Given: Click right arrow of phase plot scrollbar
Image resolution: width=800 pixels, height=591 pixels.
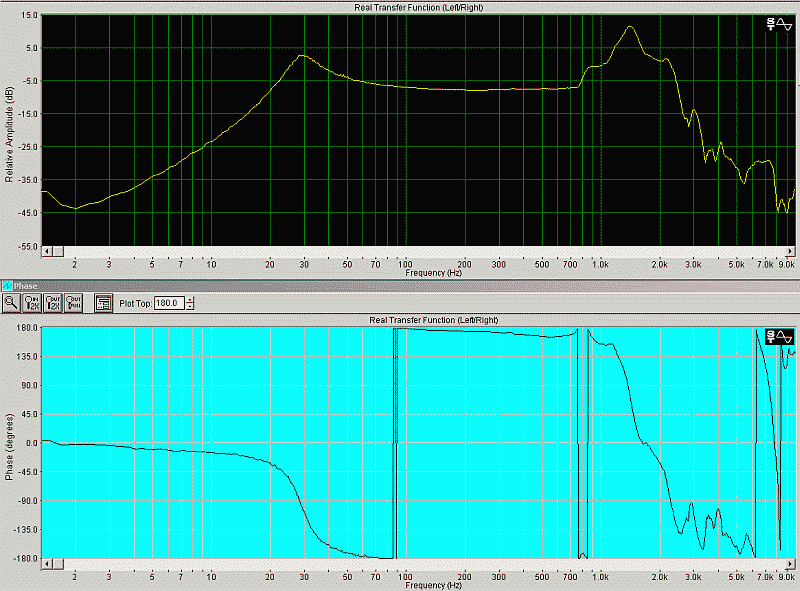Looking at the screenshot, I should tap(790, 564).
